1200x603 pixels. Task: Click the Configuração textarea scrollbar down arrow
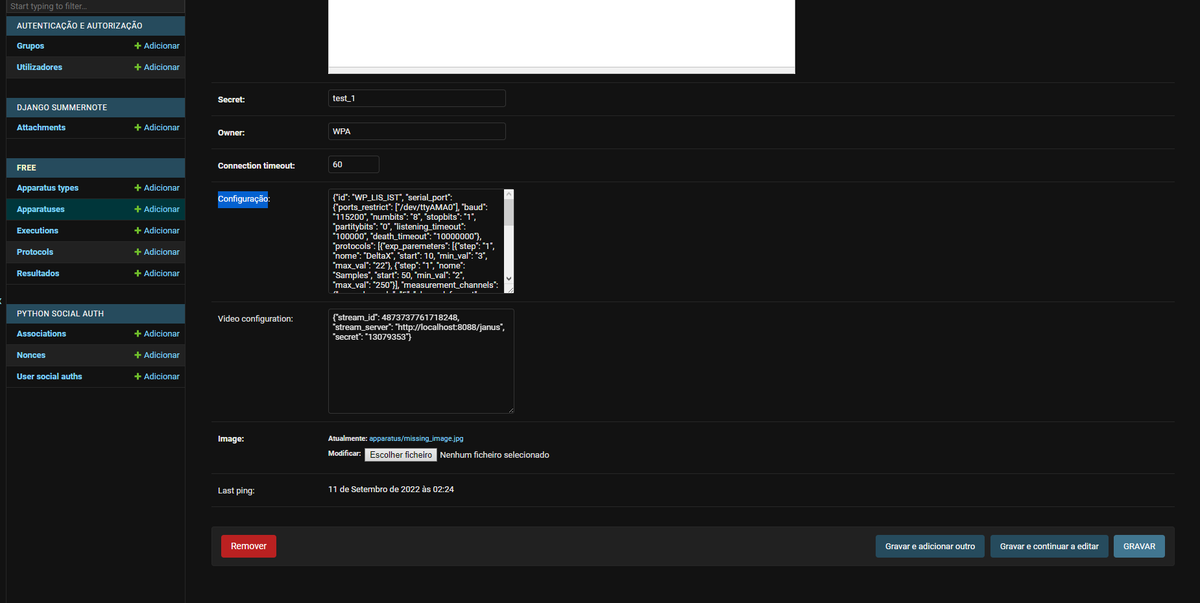508,278
